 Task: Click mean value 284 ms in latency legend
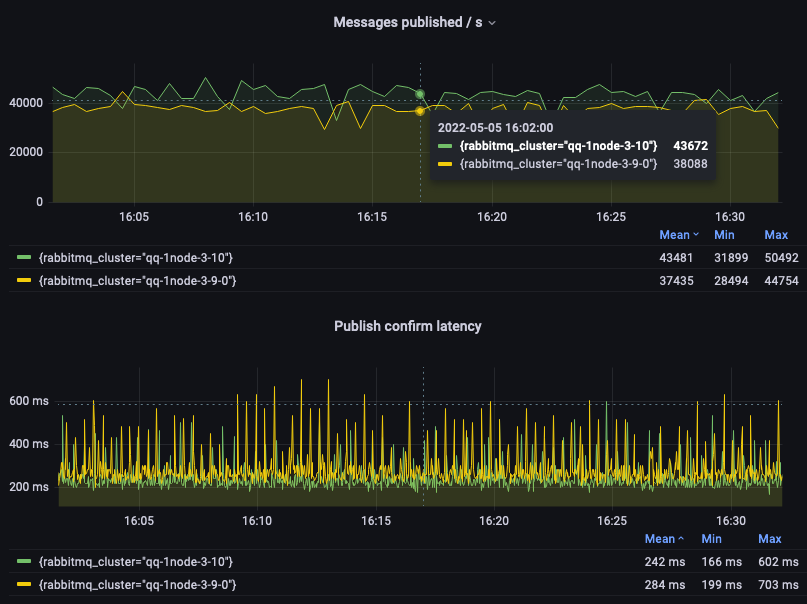[664, 585]
